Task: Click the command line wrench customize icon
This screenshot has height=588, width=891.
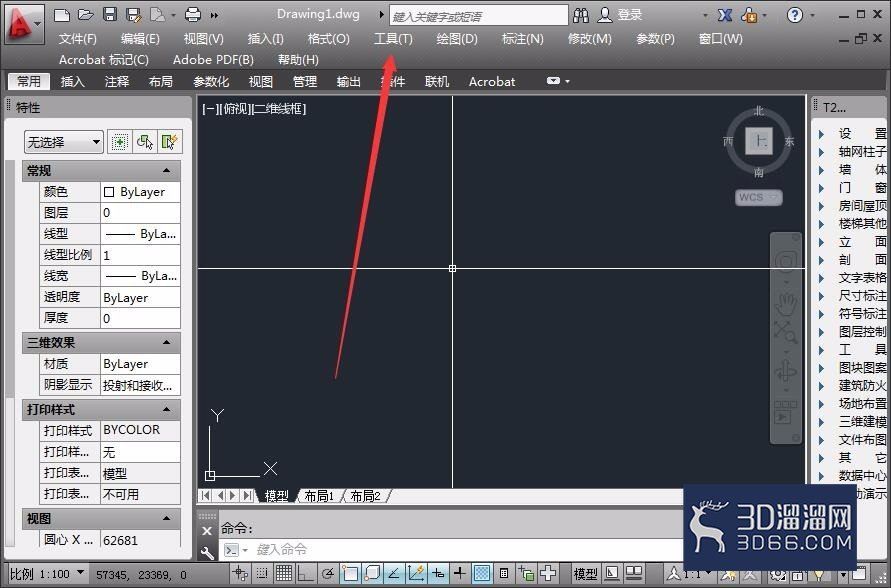Action: coord(207,552)
